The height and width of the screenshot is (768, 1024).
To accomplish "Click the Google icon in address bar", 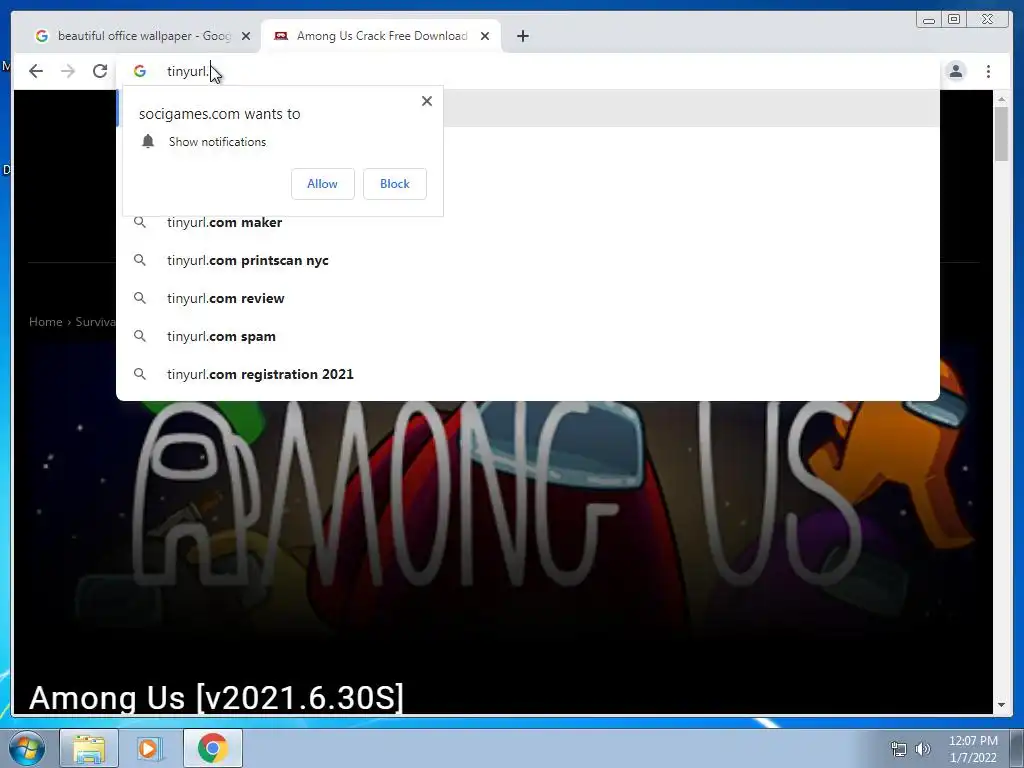I will coord(140,71).
